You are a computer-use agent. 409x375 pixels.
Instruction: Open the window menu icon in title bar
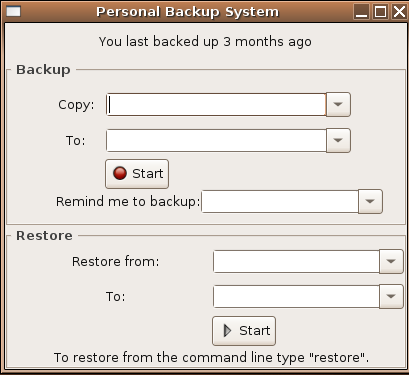pyautogui.click(x=13, y=11)
